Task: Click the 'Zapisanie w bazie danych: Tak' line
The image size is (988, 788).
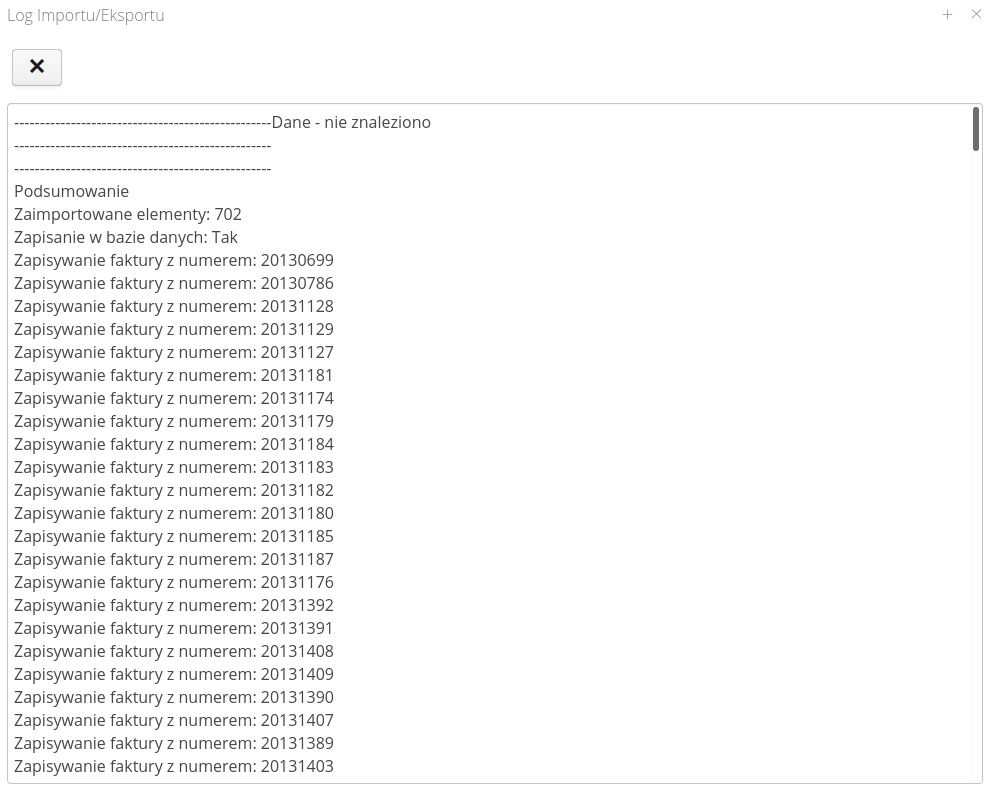Action: pos(125,237)
